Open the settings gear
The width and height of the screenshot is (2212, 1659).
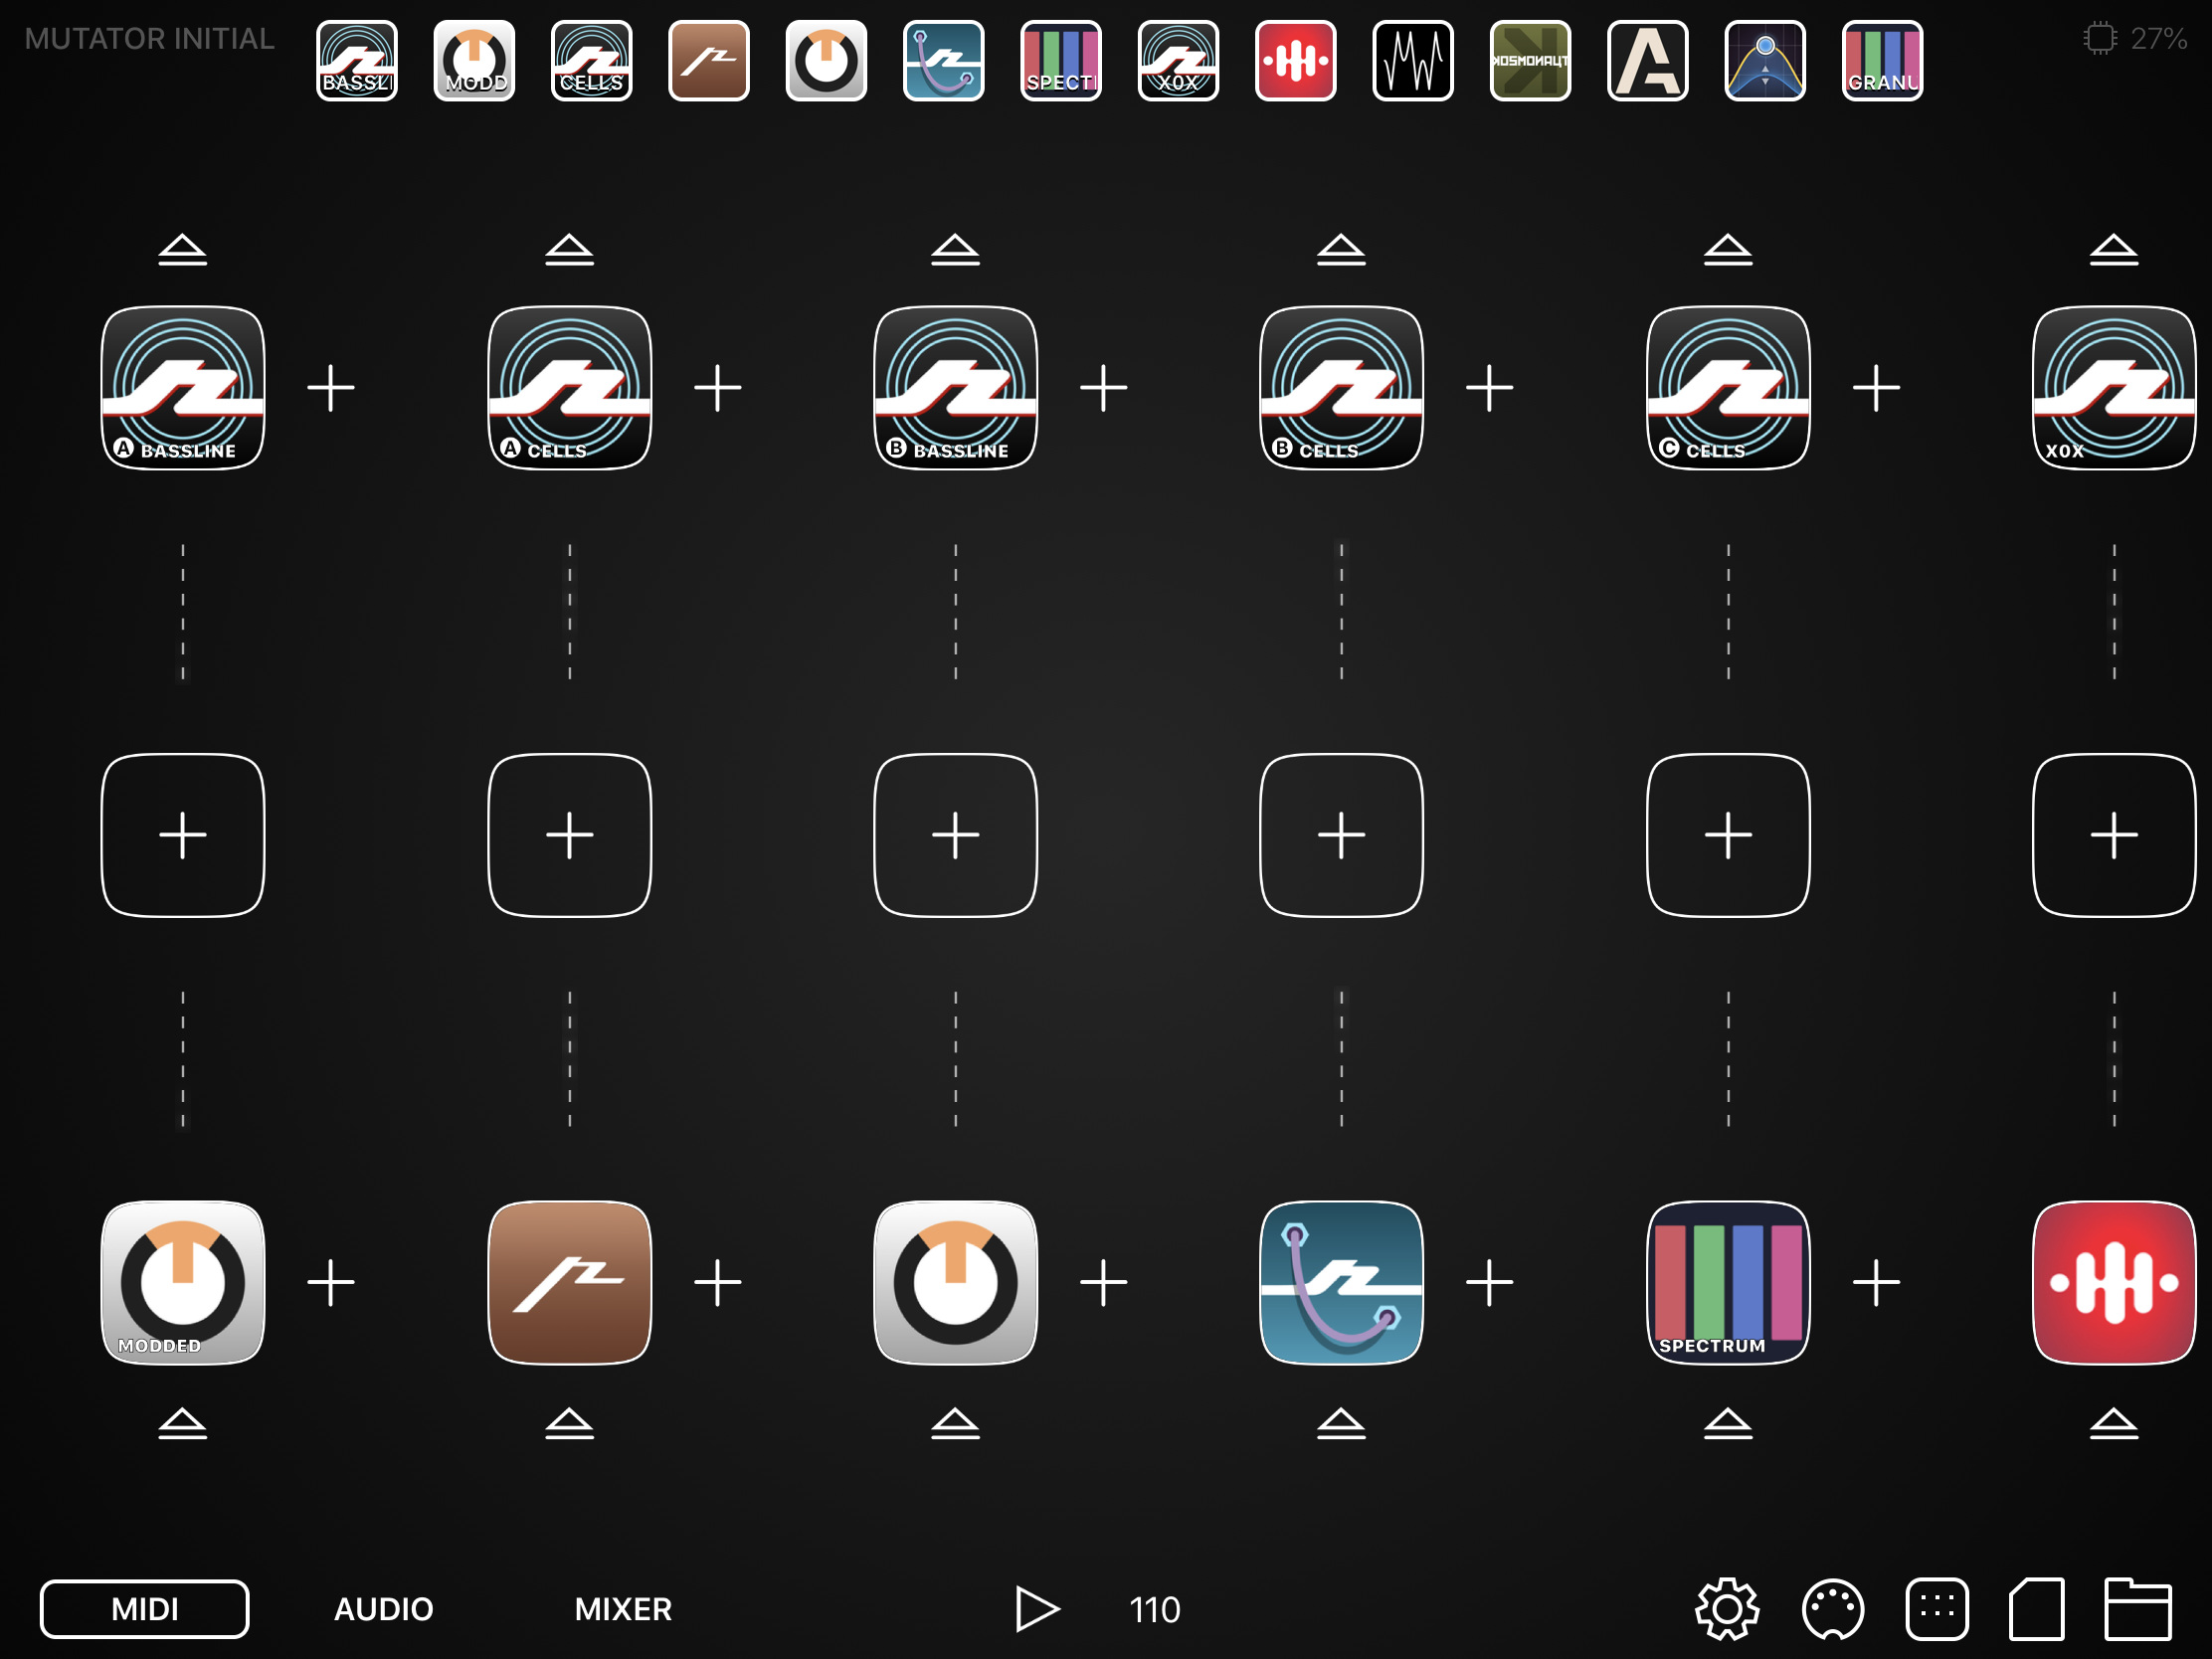pyautogui.click(x=1727, y=1610)
